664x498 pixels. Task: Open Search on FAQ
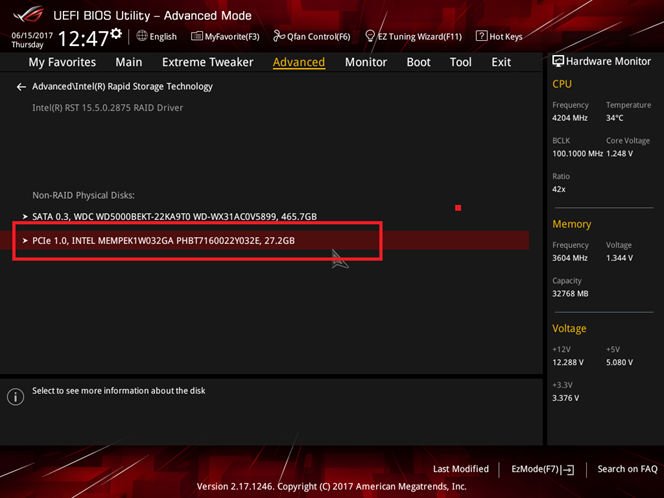click(627, 469)
